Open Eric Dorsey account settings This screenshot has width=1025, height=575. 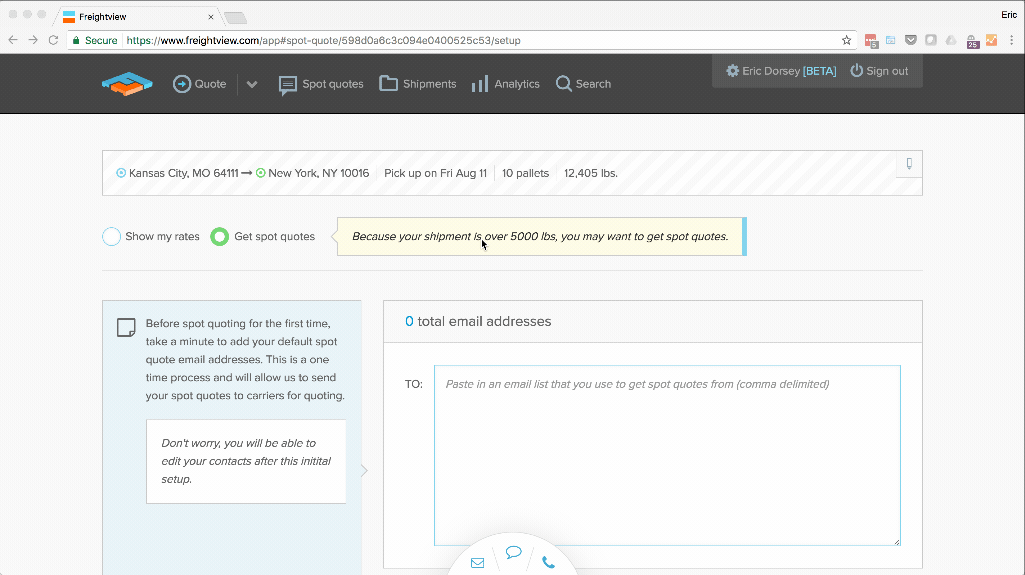click(781, 71)
